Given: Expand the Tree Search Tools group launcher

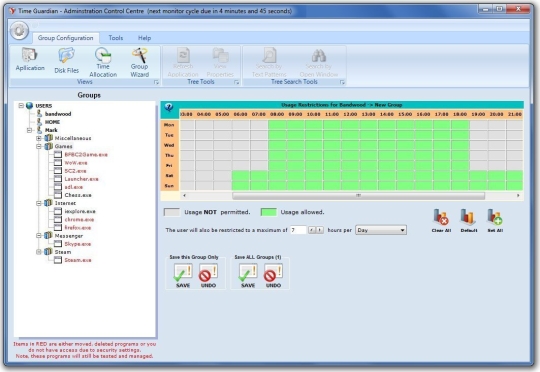Looking at the screenshot, I should 342,82.
